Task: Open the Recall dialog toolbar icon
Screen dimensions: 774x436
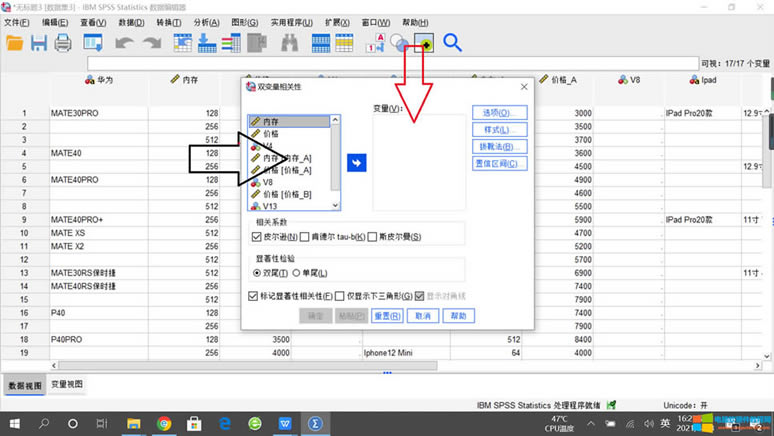Action: tap(94, 43)
